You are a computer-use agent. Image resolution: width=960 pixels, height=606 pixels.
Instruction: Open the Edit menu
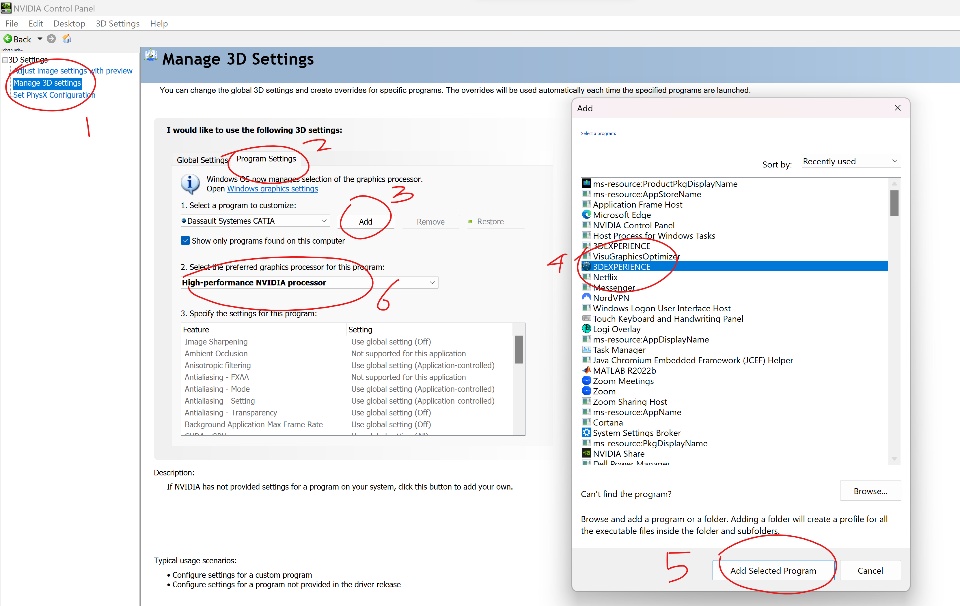[x=36, y=23]
